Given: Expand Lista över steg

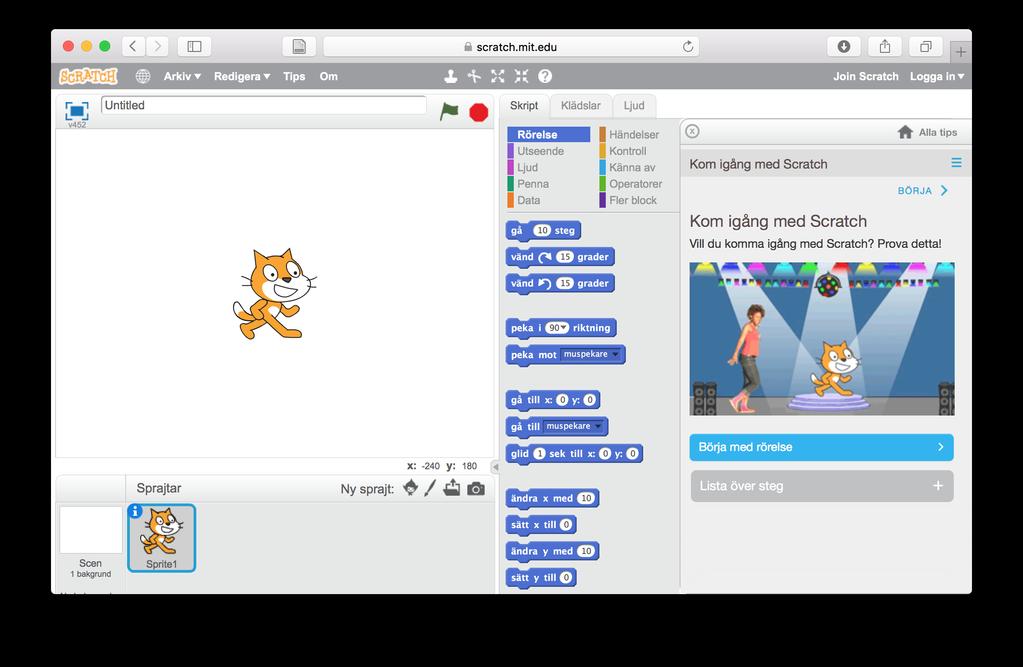Looking at the screenshot, I should tap(822, 486).
